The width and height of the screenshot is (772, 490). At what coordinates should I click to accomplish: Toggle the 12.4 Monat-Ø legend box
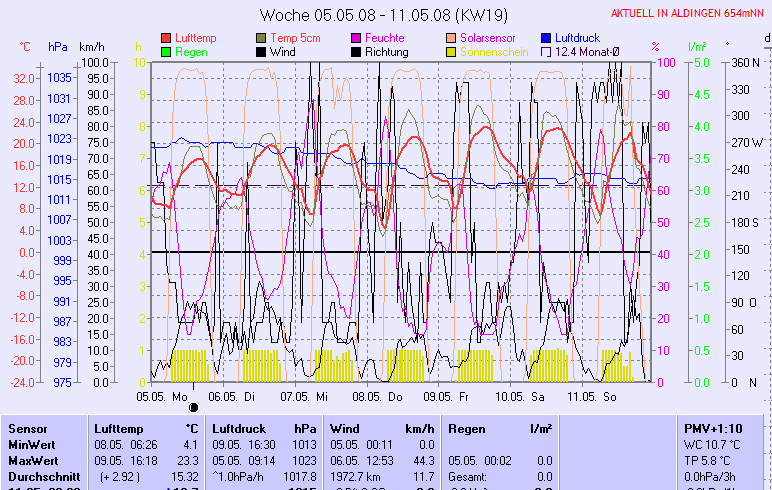click(546, 52)
